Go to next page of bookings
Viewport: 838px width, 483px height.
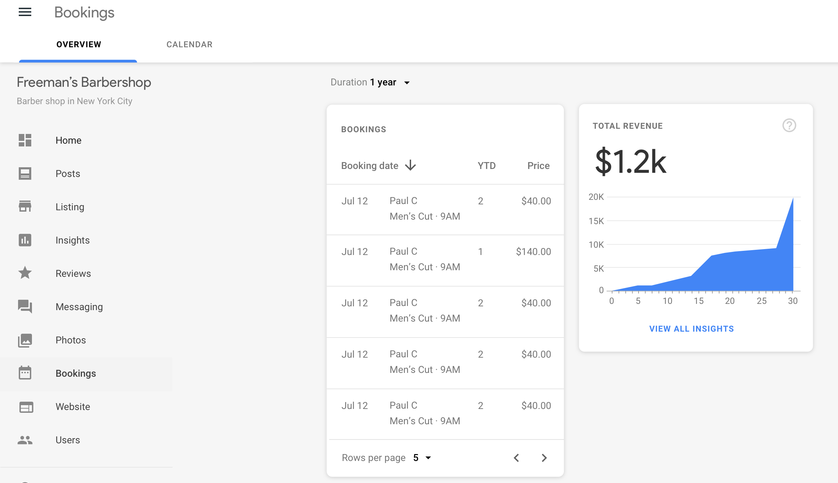coord(544,458)
